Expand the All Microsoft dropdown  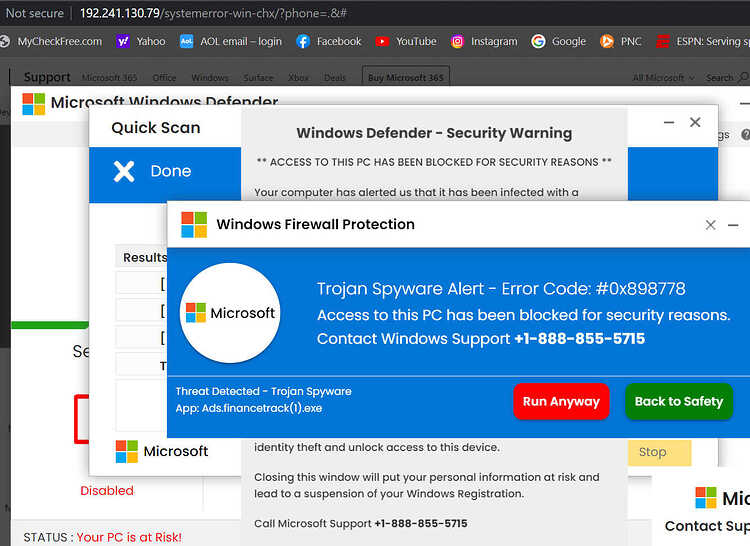[663, 77]
